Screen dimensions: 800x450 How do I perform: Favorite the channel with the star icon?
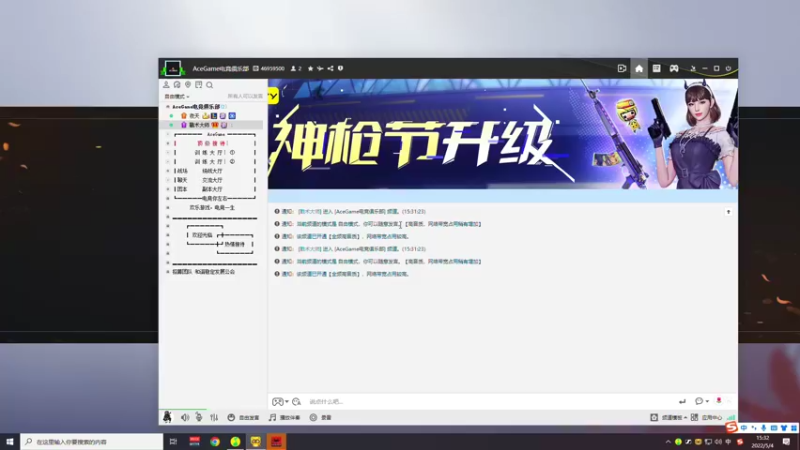pos(310,68)
